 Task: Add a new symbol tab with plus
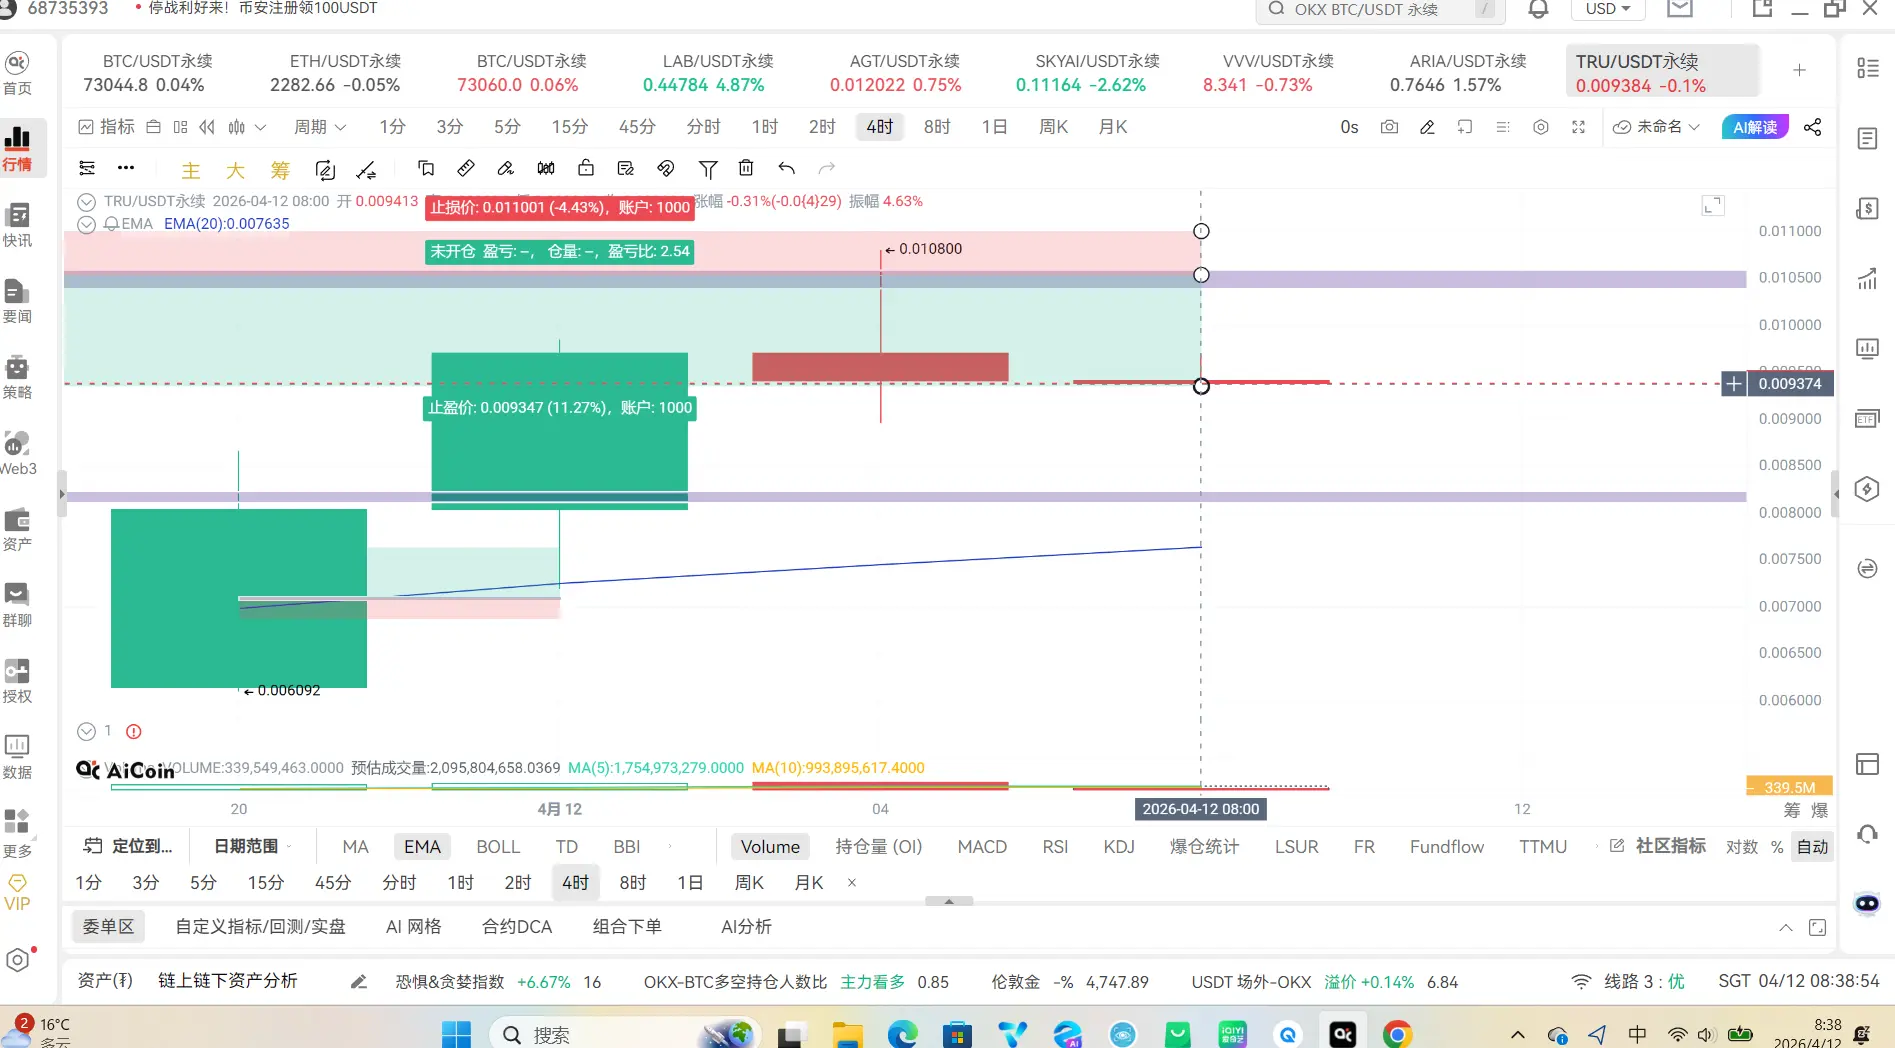(x=1799, y=70)
